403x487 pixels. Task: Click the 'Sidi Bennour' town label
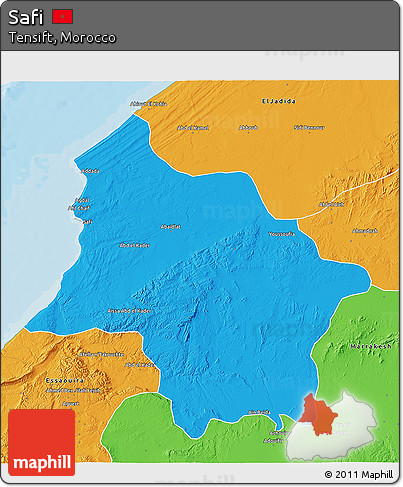point(309,127)
